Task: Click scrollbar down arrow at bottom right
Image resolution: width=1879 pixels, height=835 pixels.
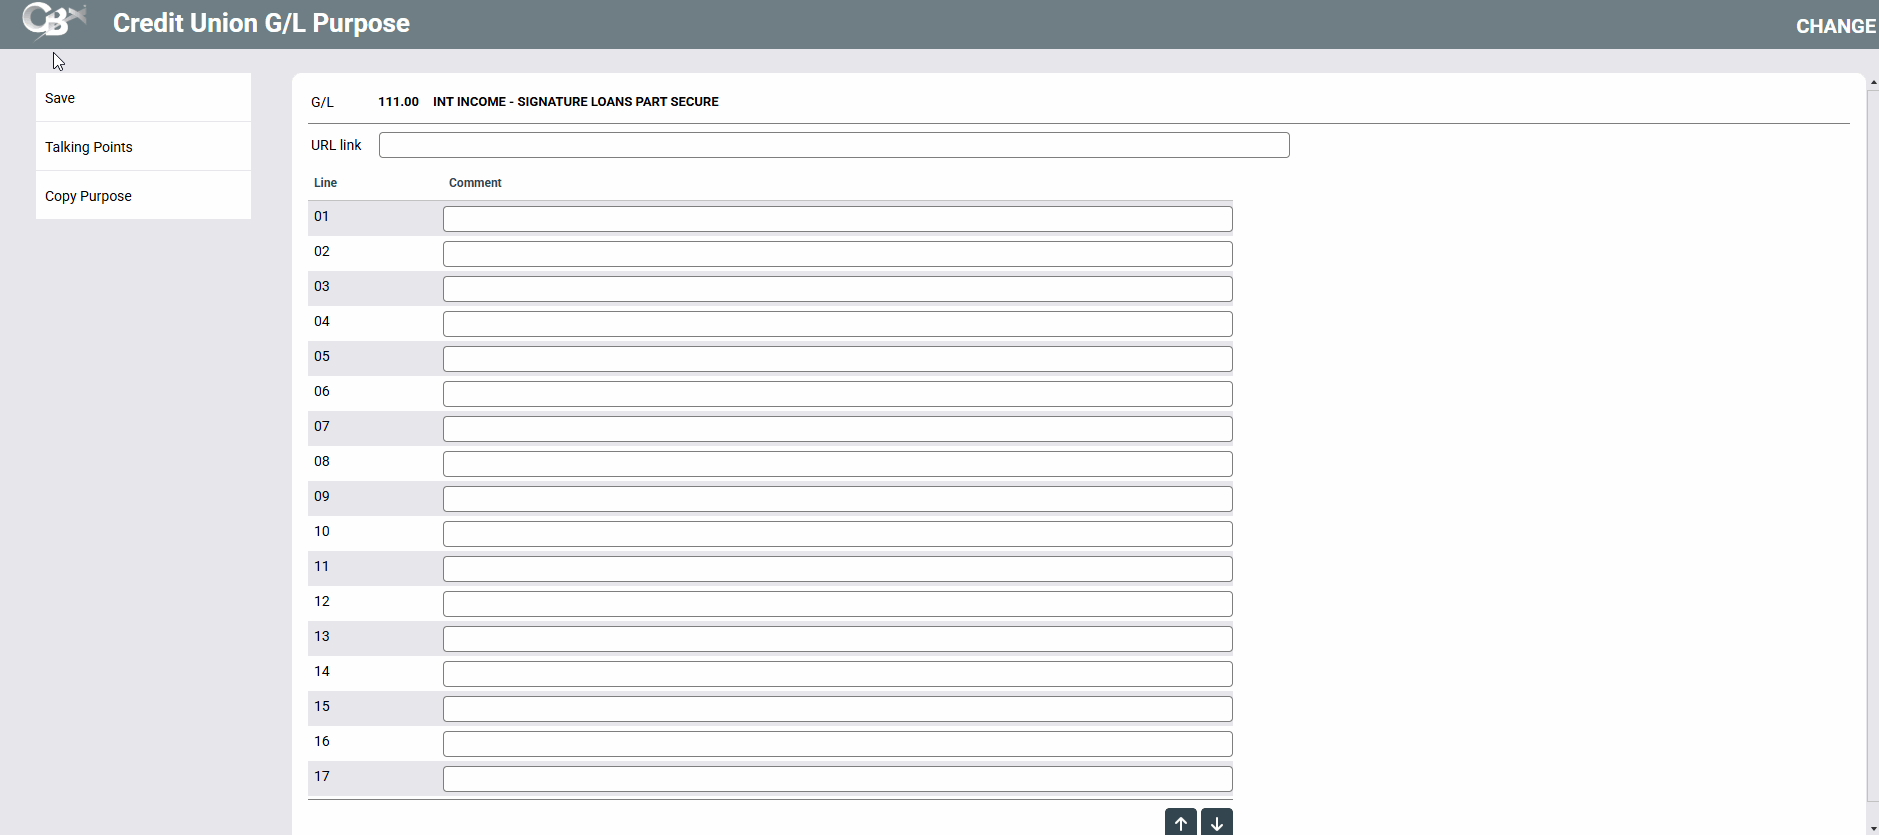Action: click(1873, 828)
